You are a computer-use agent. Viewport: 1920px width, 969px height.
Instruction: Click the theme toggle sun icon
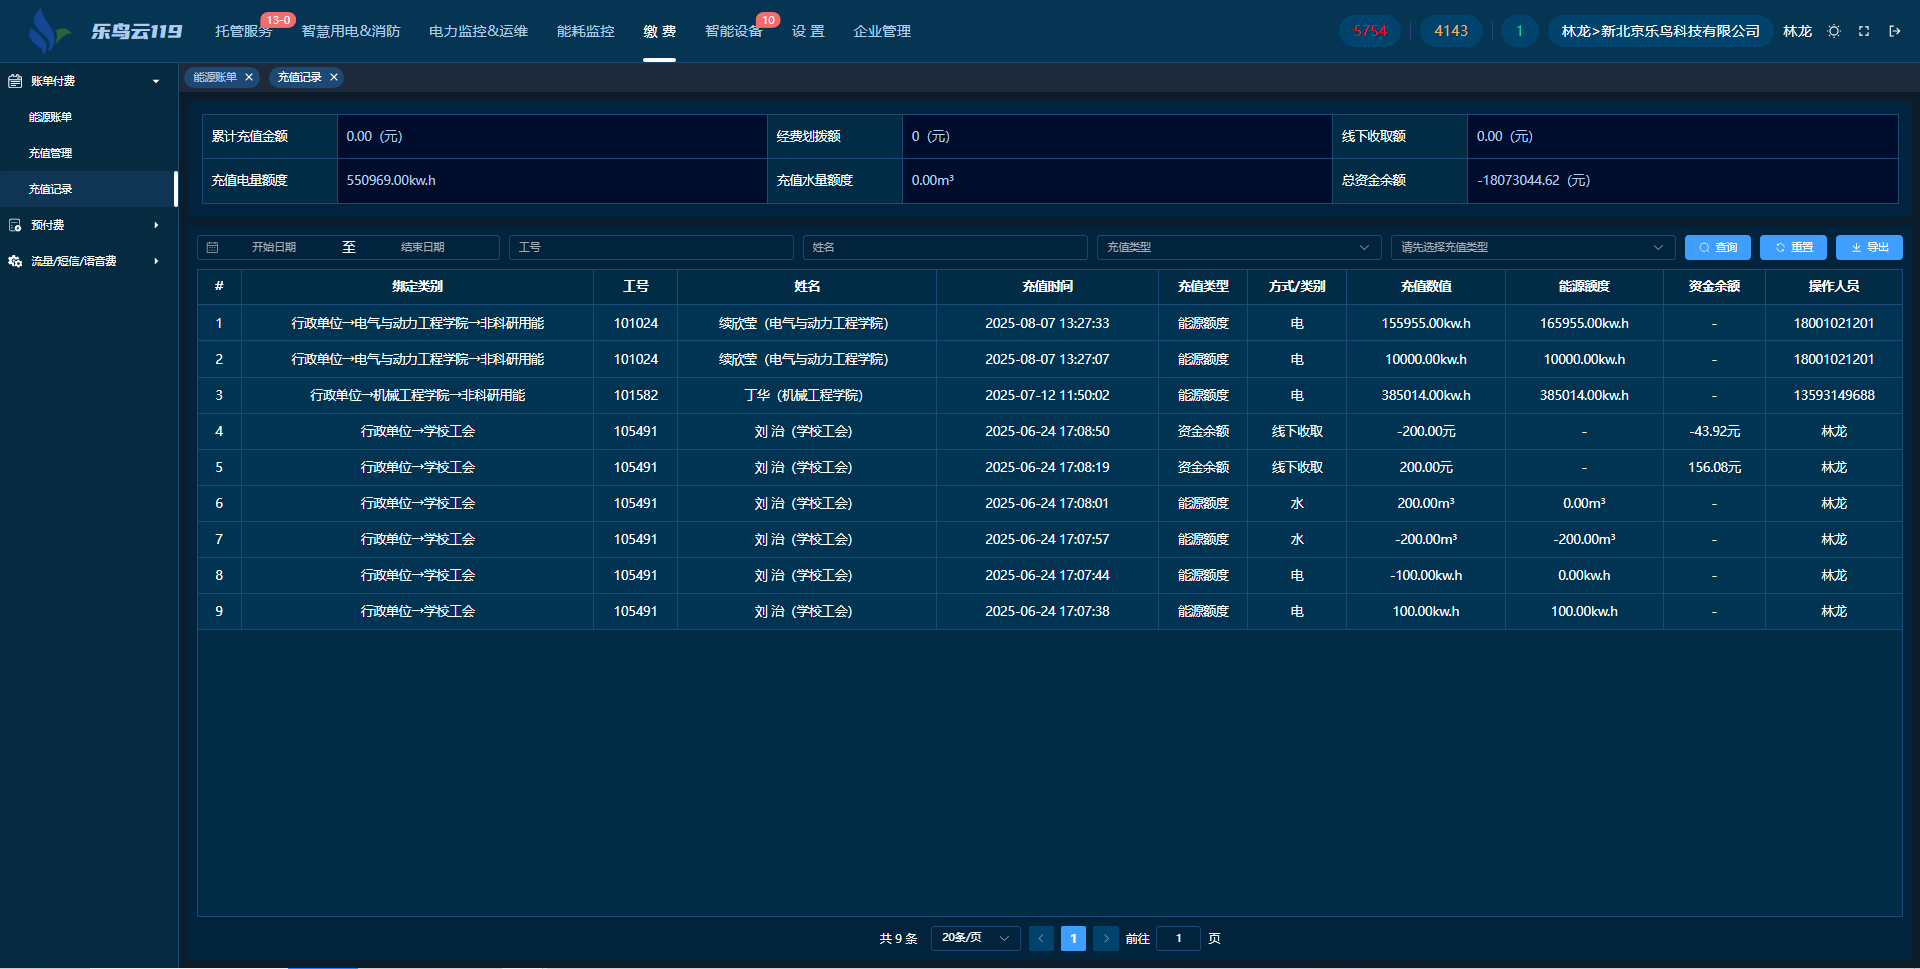(1834, 31)
